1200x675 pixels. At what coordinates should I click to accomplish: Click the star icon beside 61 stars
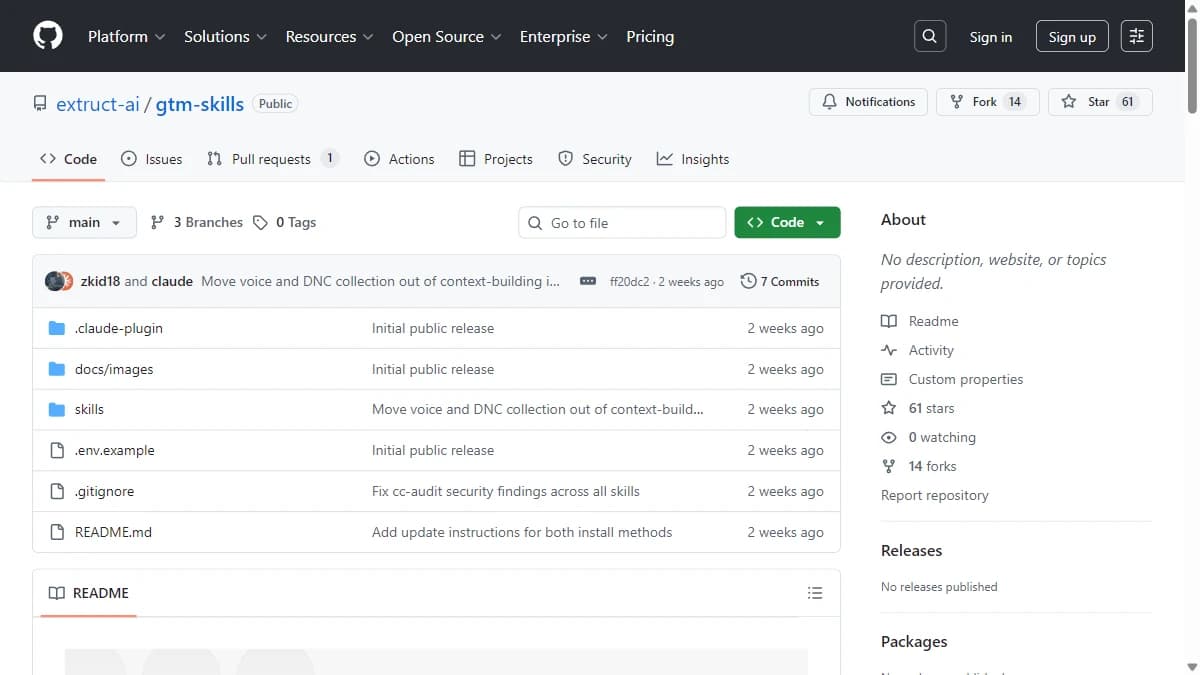[x=889, y=408]
